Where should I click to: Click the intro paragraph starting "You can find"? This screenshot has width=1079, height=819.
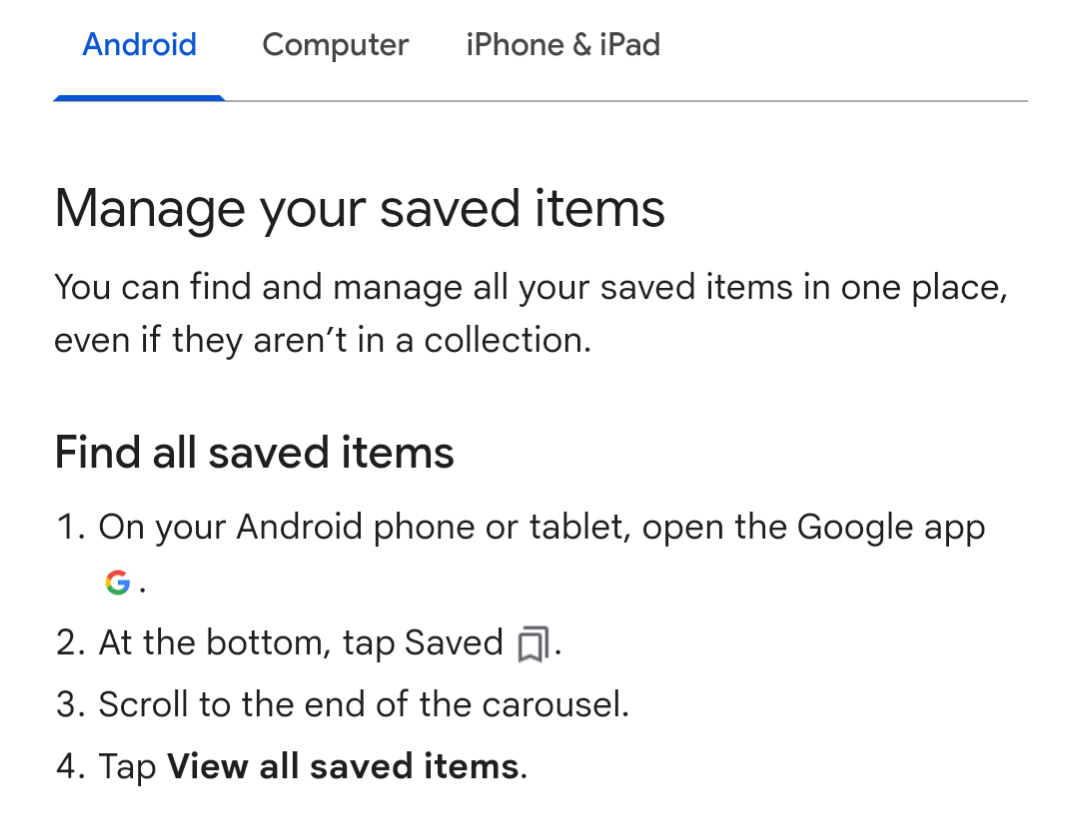(x=530, y=313)
